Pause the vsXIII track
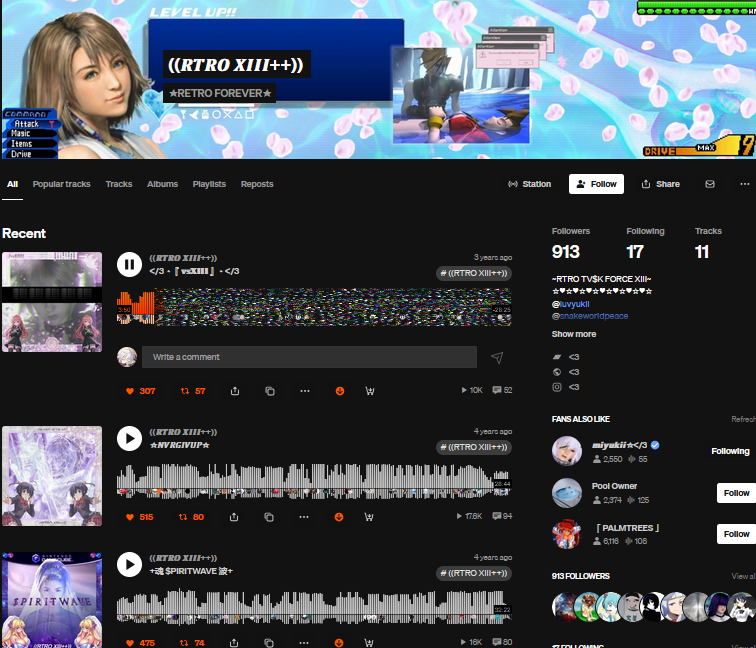 [129, 264]
